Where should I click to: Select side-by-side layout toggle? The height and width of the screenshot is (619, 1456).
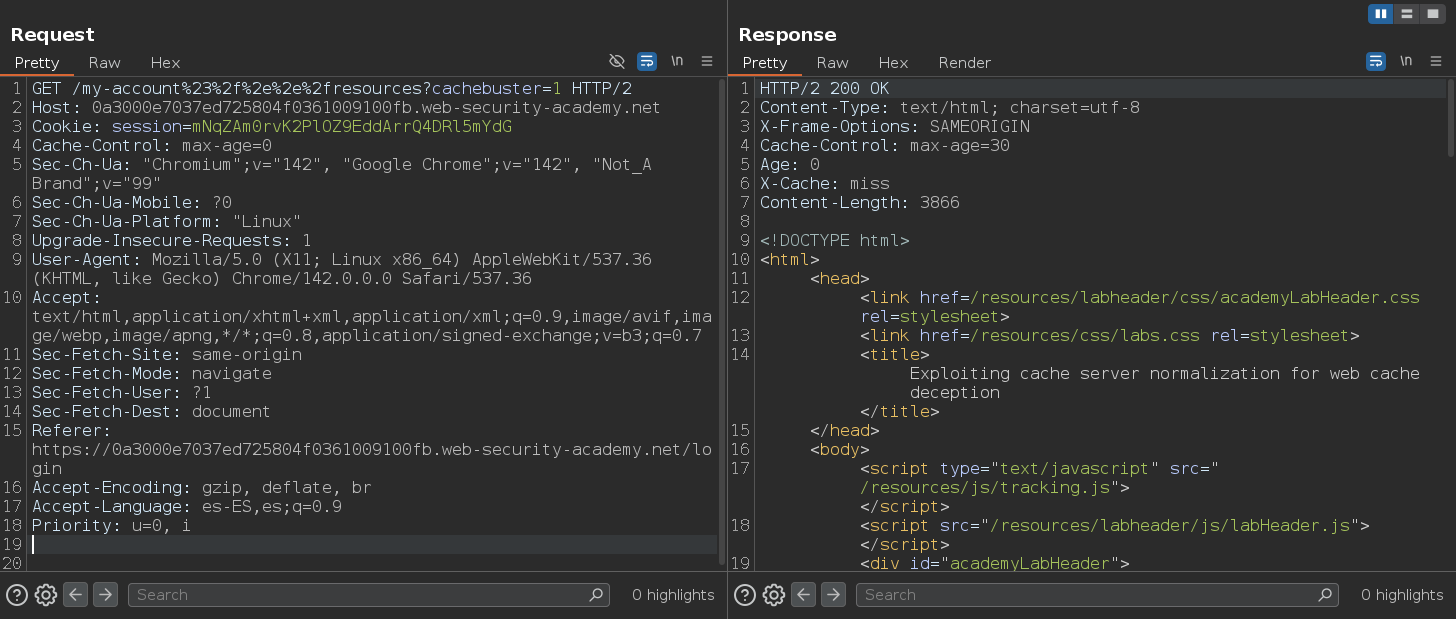[x=1381, y=14]
